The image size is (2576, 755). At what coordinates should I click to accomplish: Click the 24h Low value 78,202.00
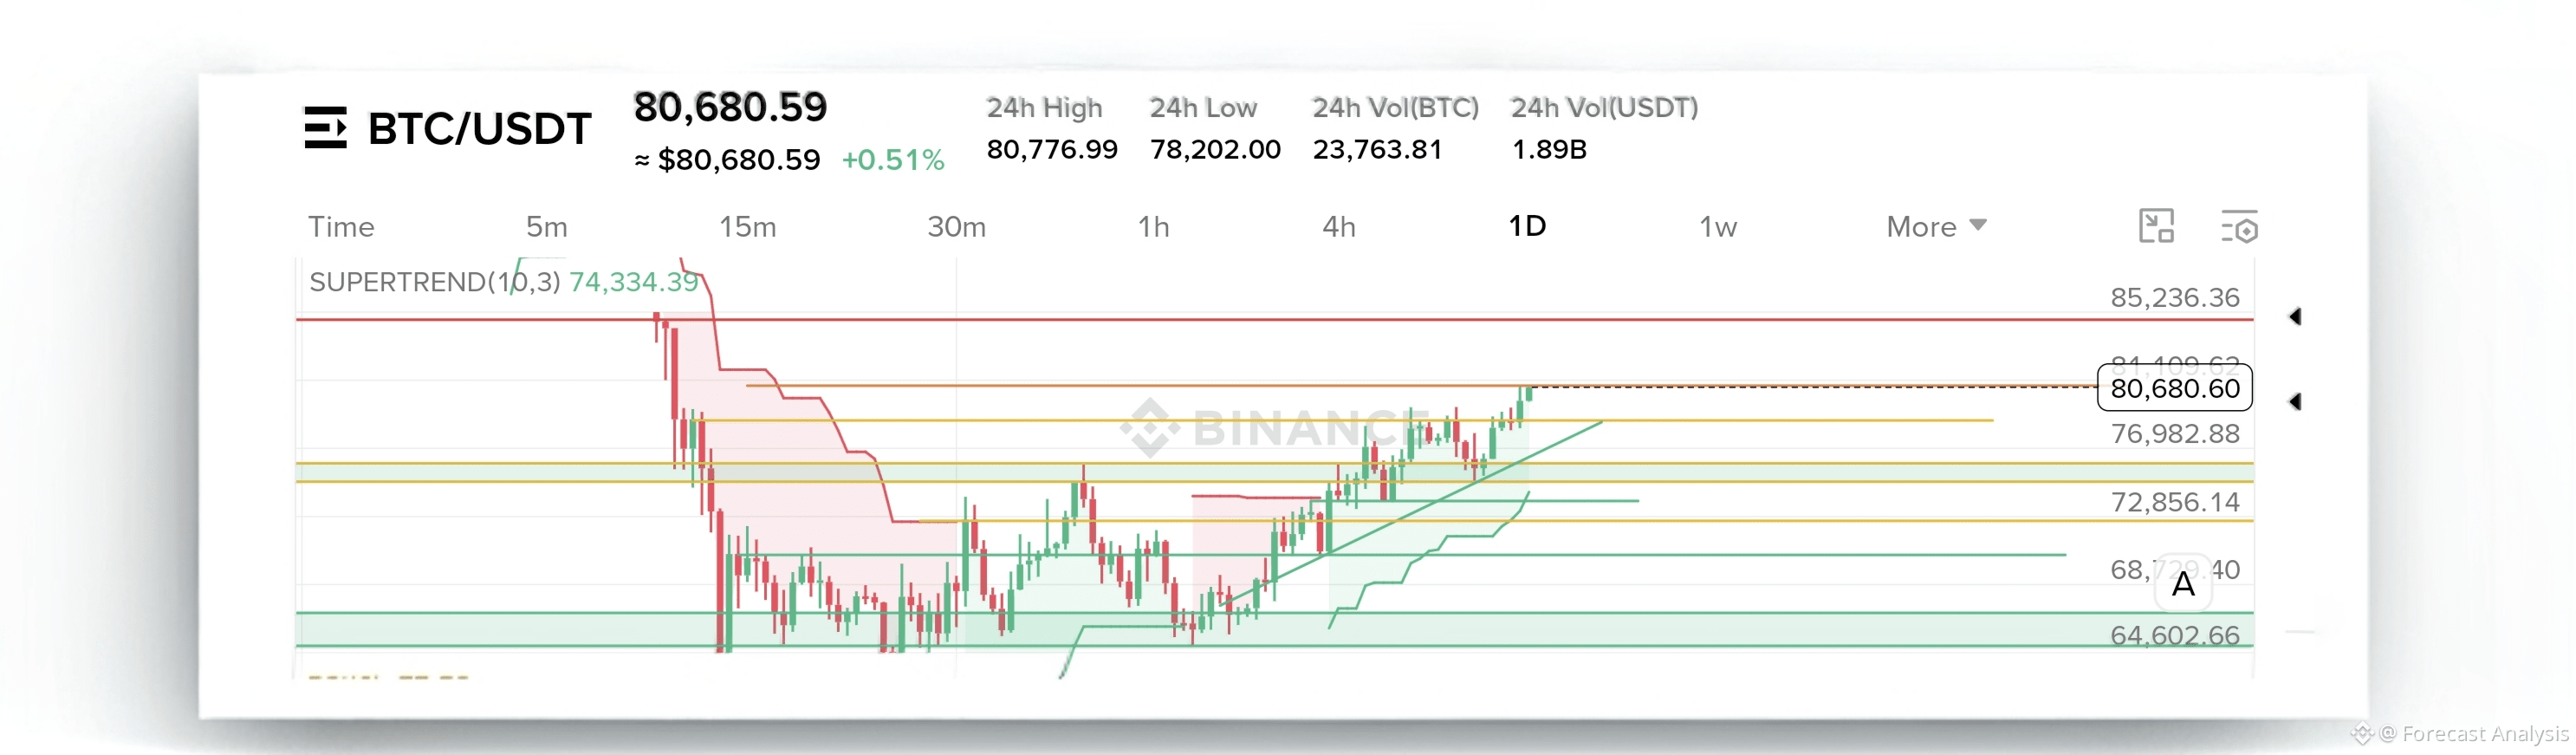1215,149
